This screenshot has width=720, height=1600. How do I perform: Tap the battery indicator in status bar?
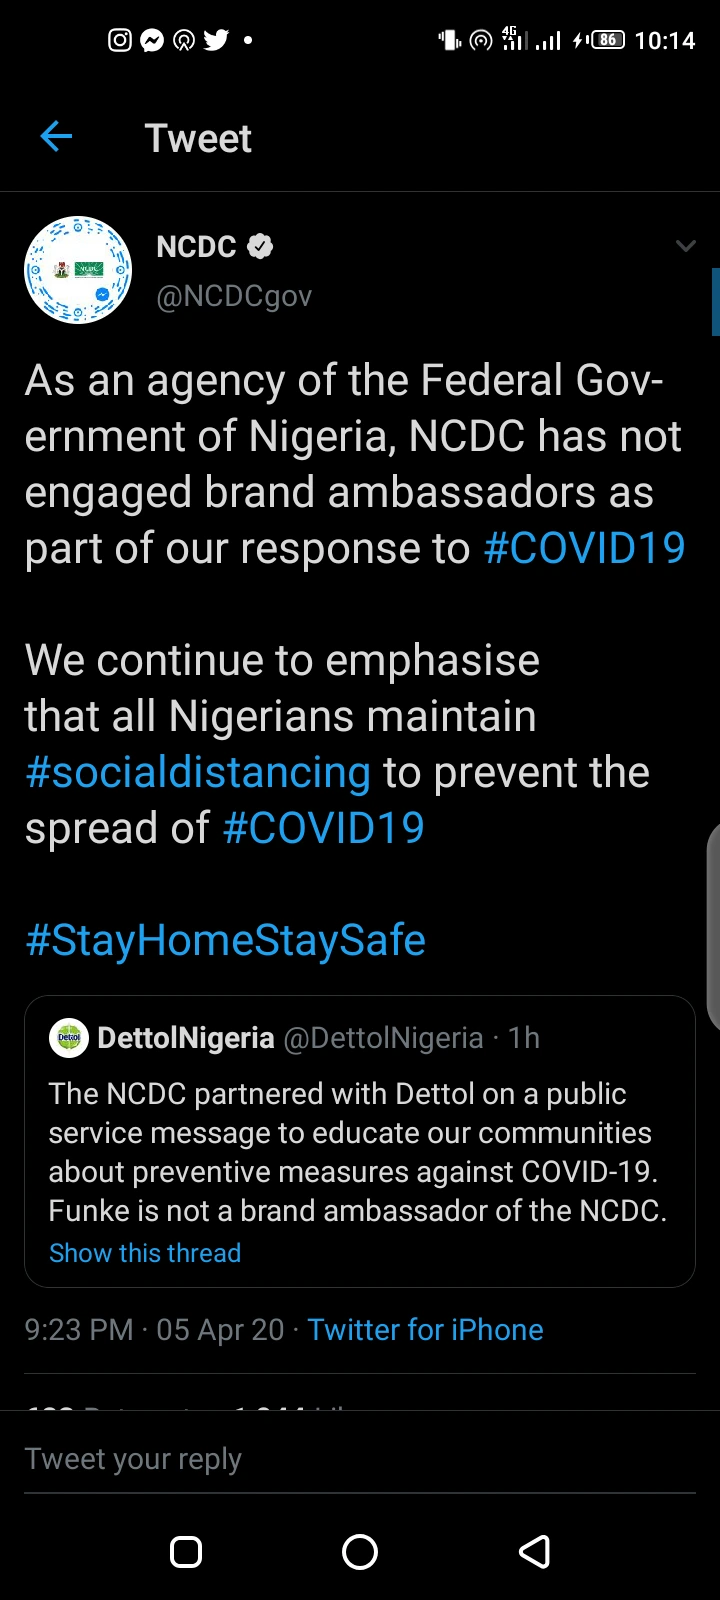coord(607,40)
